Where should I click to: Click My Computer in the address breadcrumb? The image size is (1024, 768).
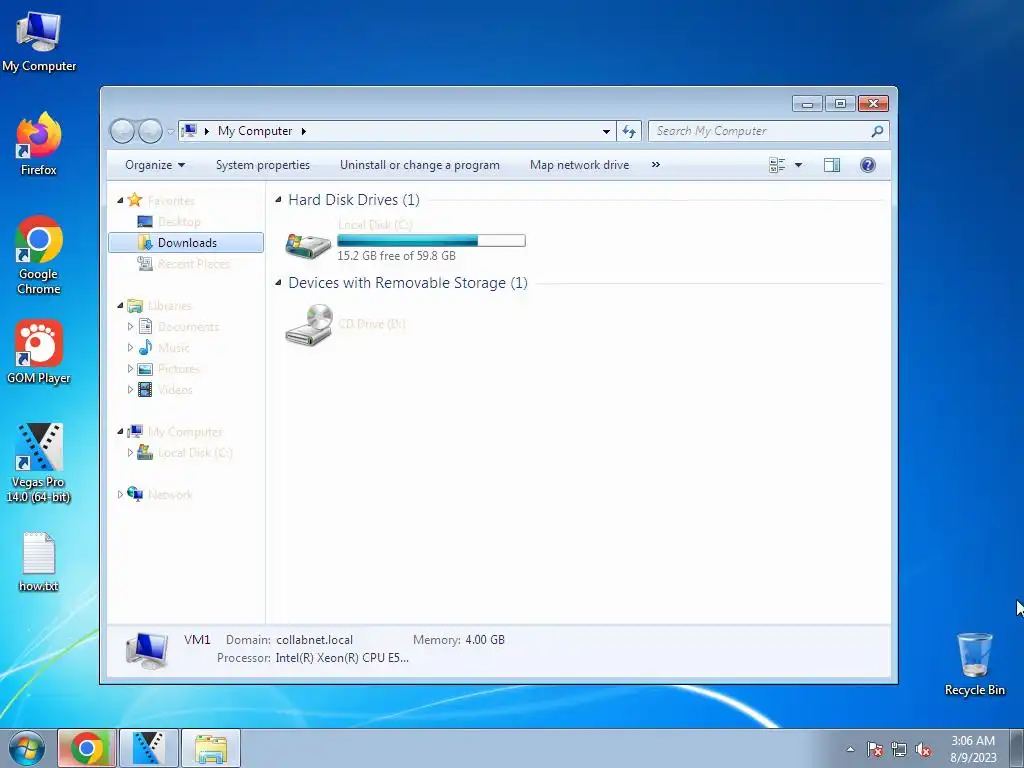pyautogui.click(x=255, y=131)
